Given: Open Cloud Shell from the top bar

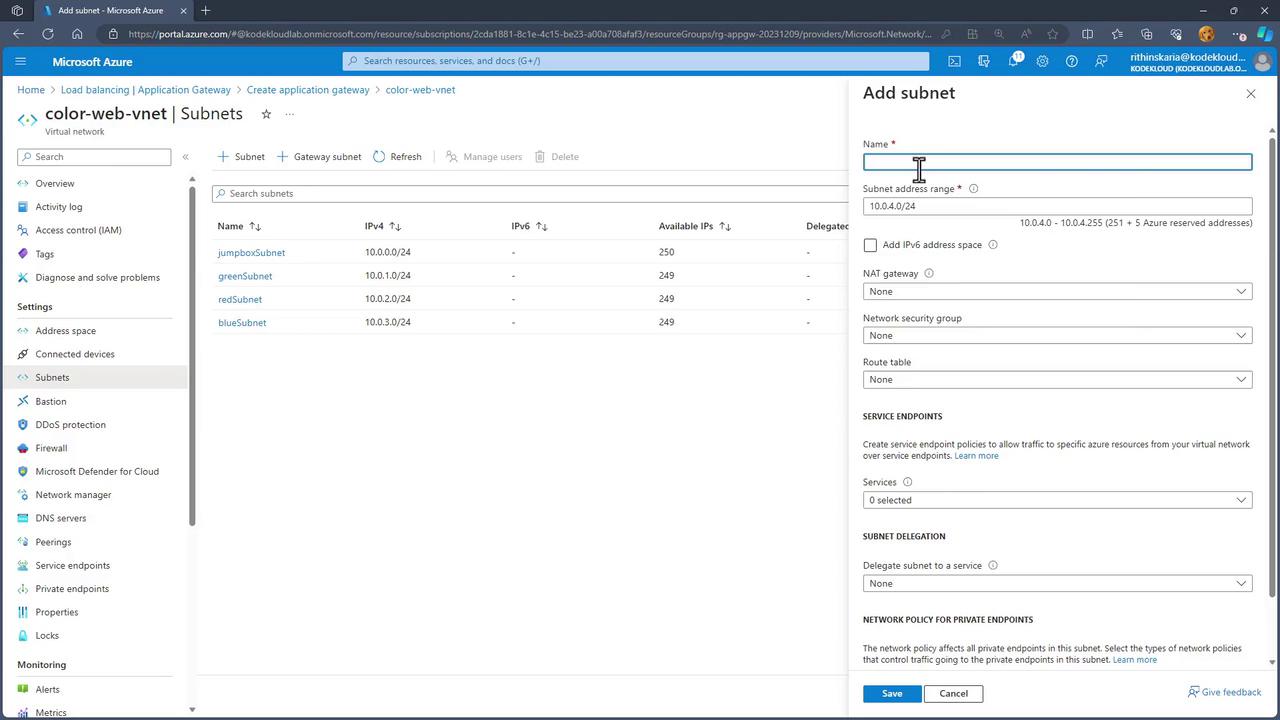Looking at the screenshot, I should 954,61.
